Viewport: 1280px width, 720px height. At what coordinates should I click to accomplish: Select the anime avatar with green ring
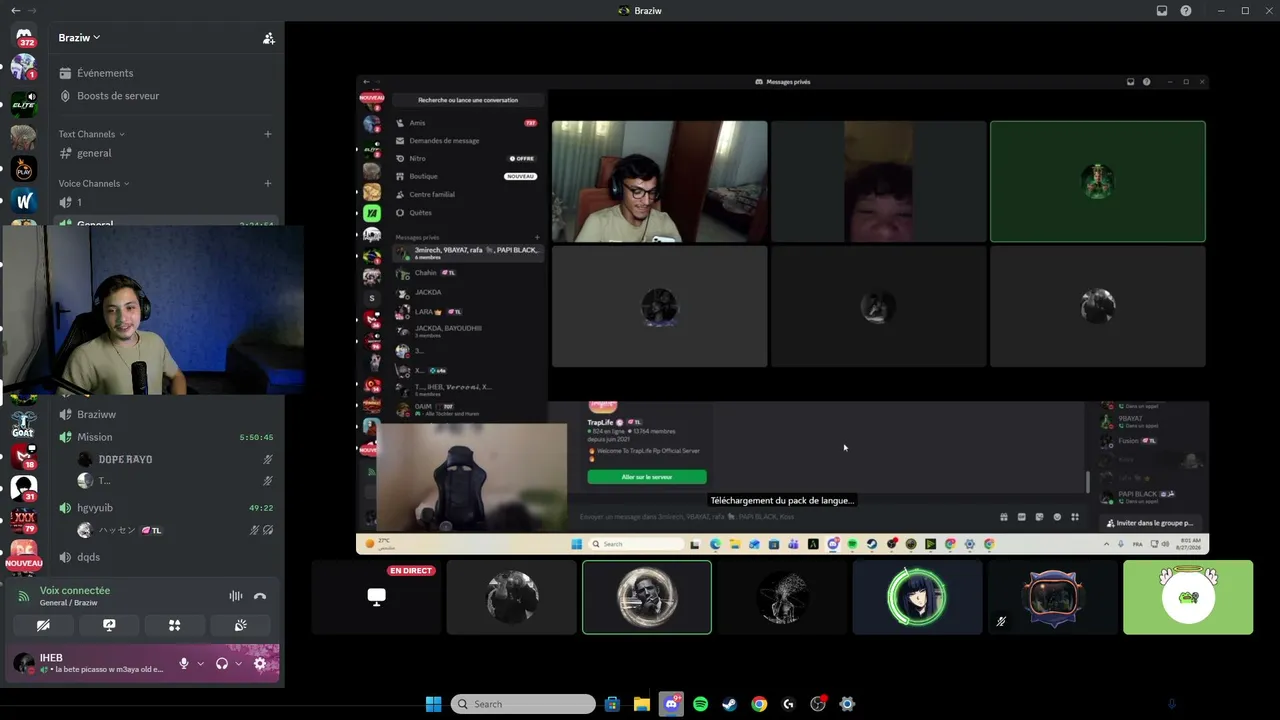(x=917, y=597)
